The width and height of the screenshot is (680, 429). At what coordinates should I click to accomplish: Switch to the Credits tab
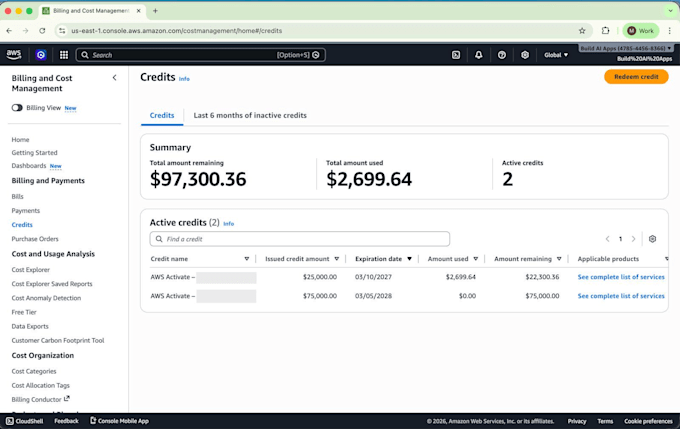click(162, 115)
